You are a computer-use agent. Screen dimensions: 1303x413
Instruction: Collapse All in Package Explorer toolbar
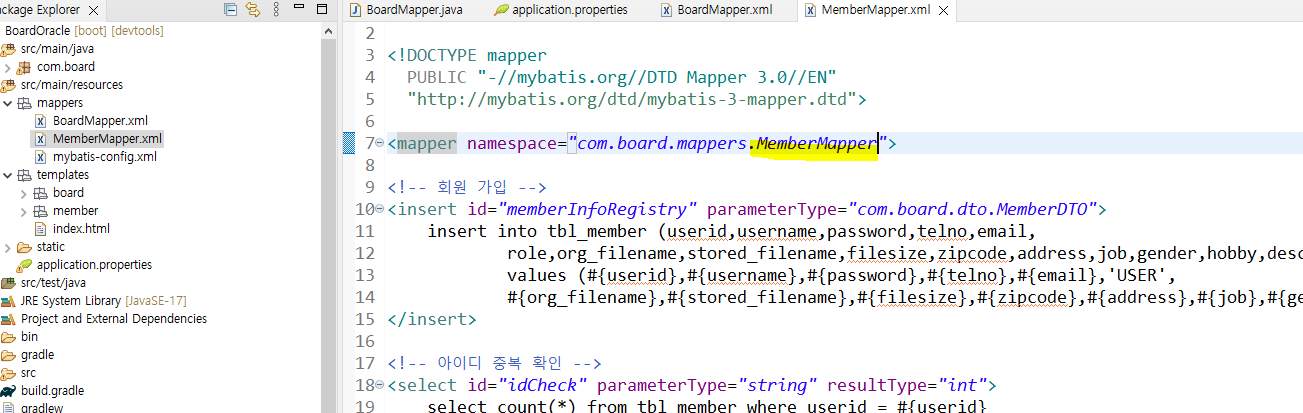[x=232, y=10]
